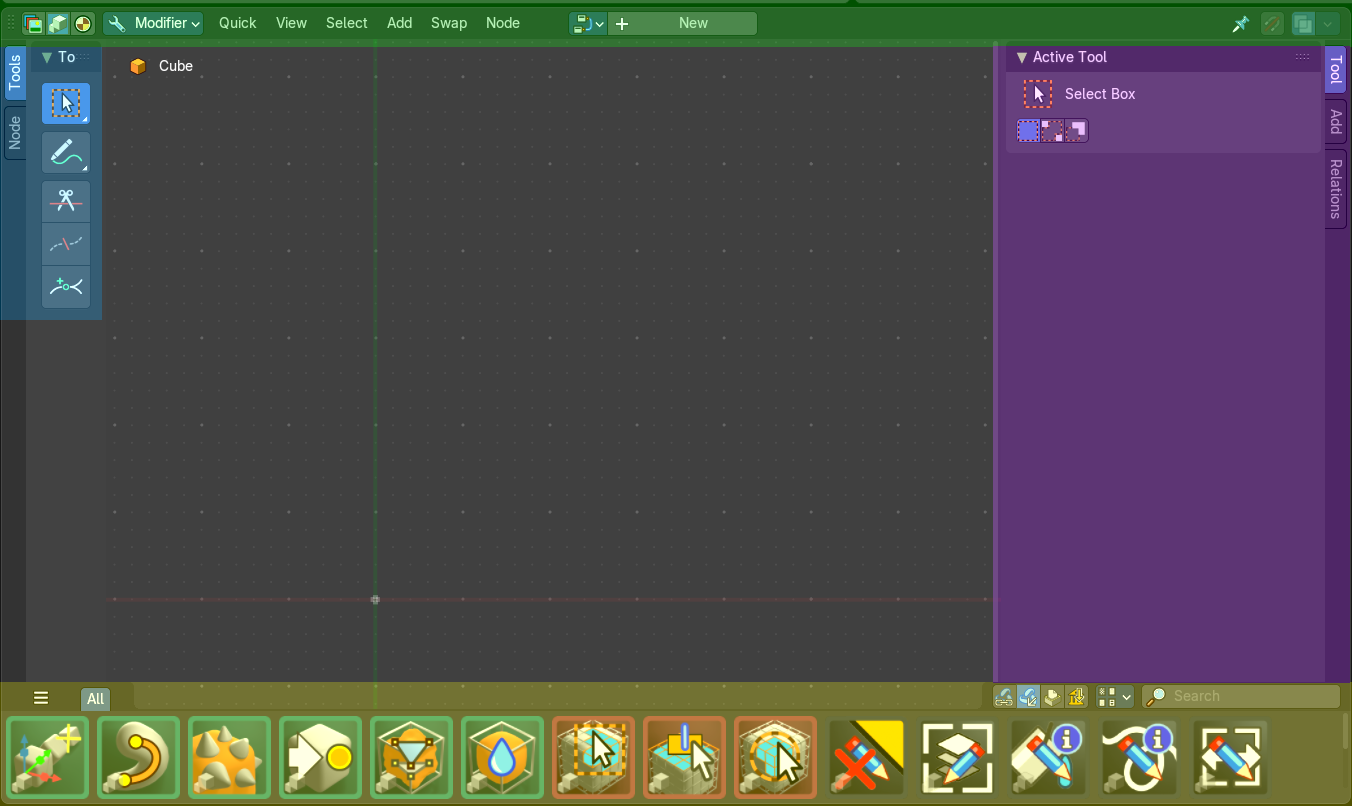1352x806 pixels.
Task: Activate the Annotate pencil tool
Action: click(66, 153)
